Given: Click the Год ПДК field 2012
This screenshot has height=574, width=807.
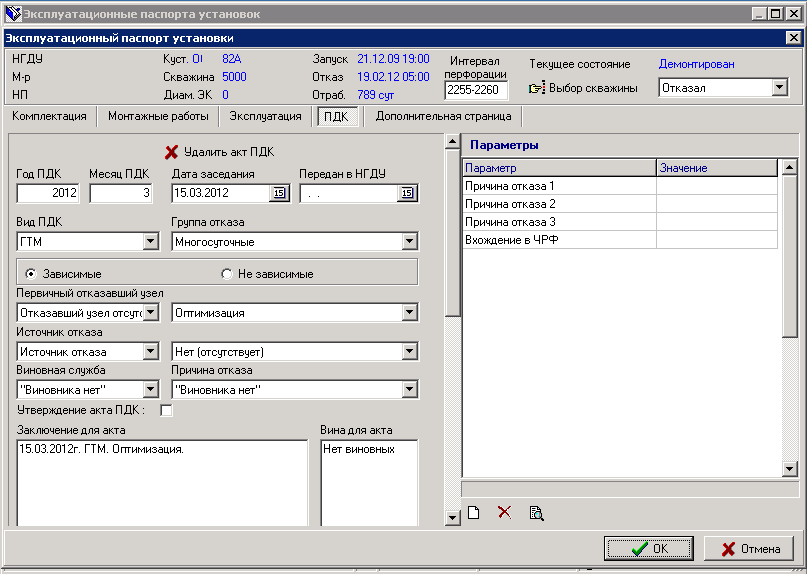Looking at the screenshot, I should [48, 193].
